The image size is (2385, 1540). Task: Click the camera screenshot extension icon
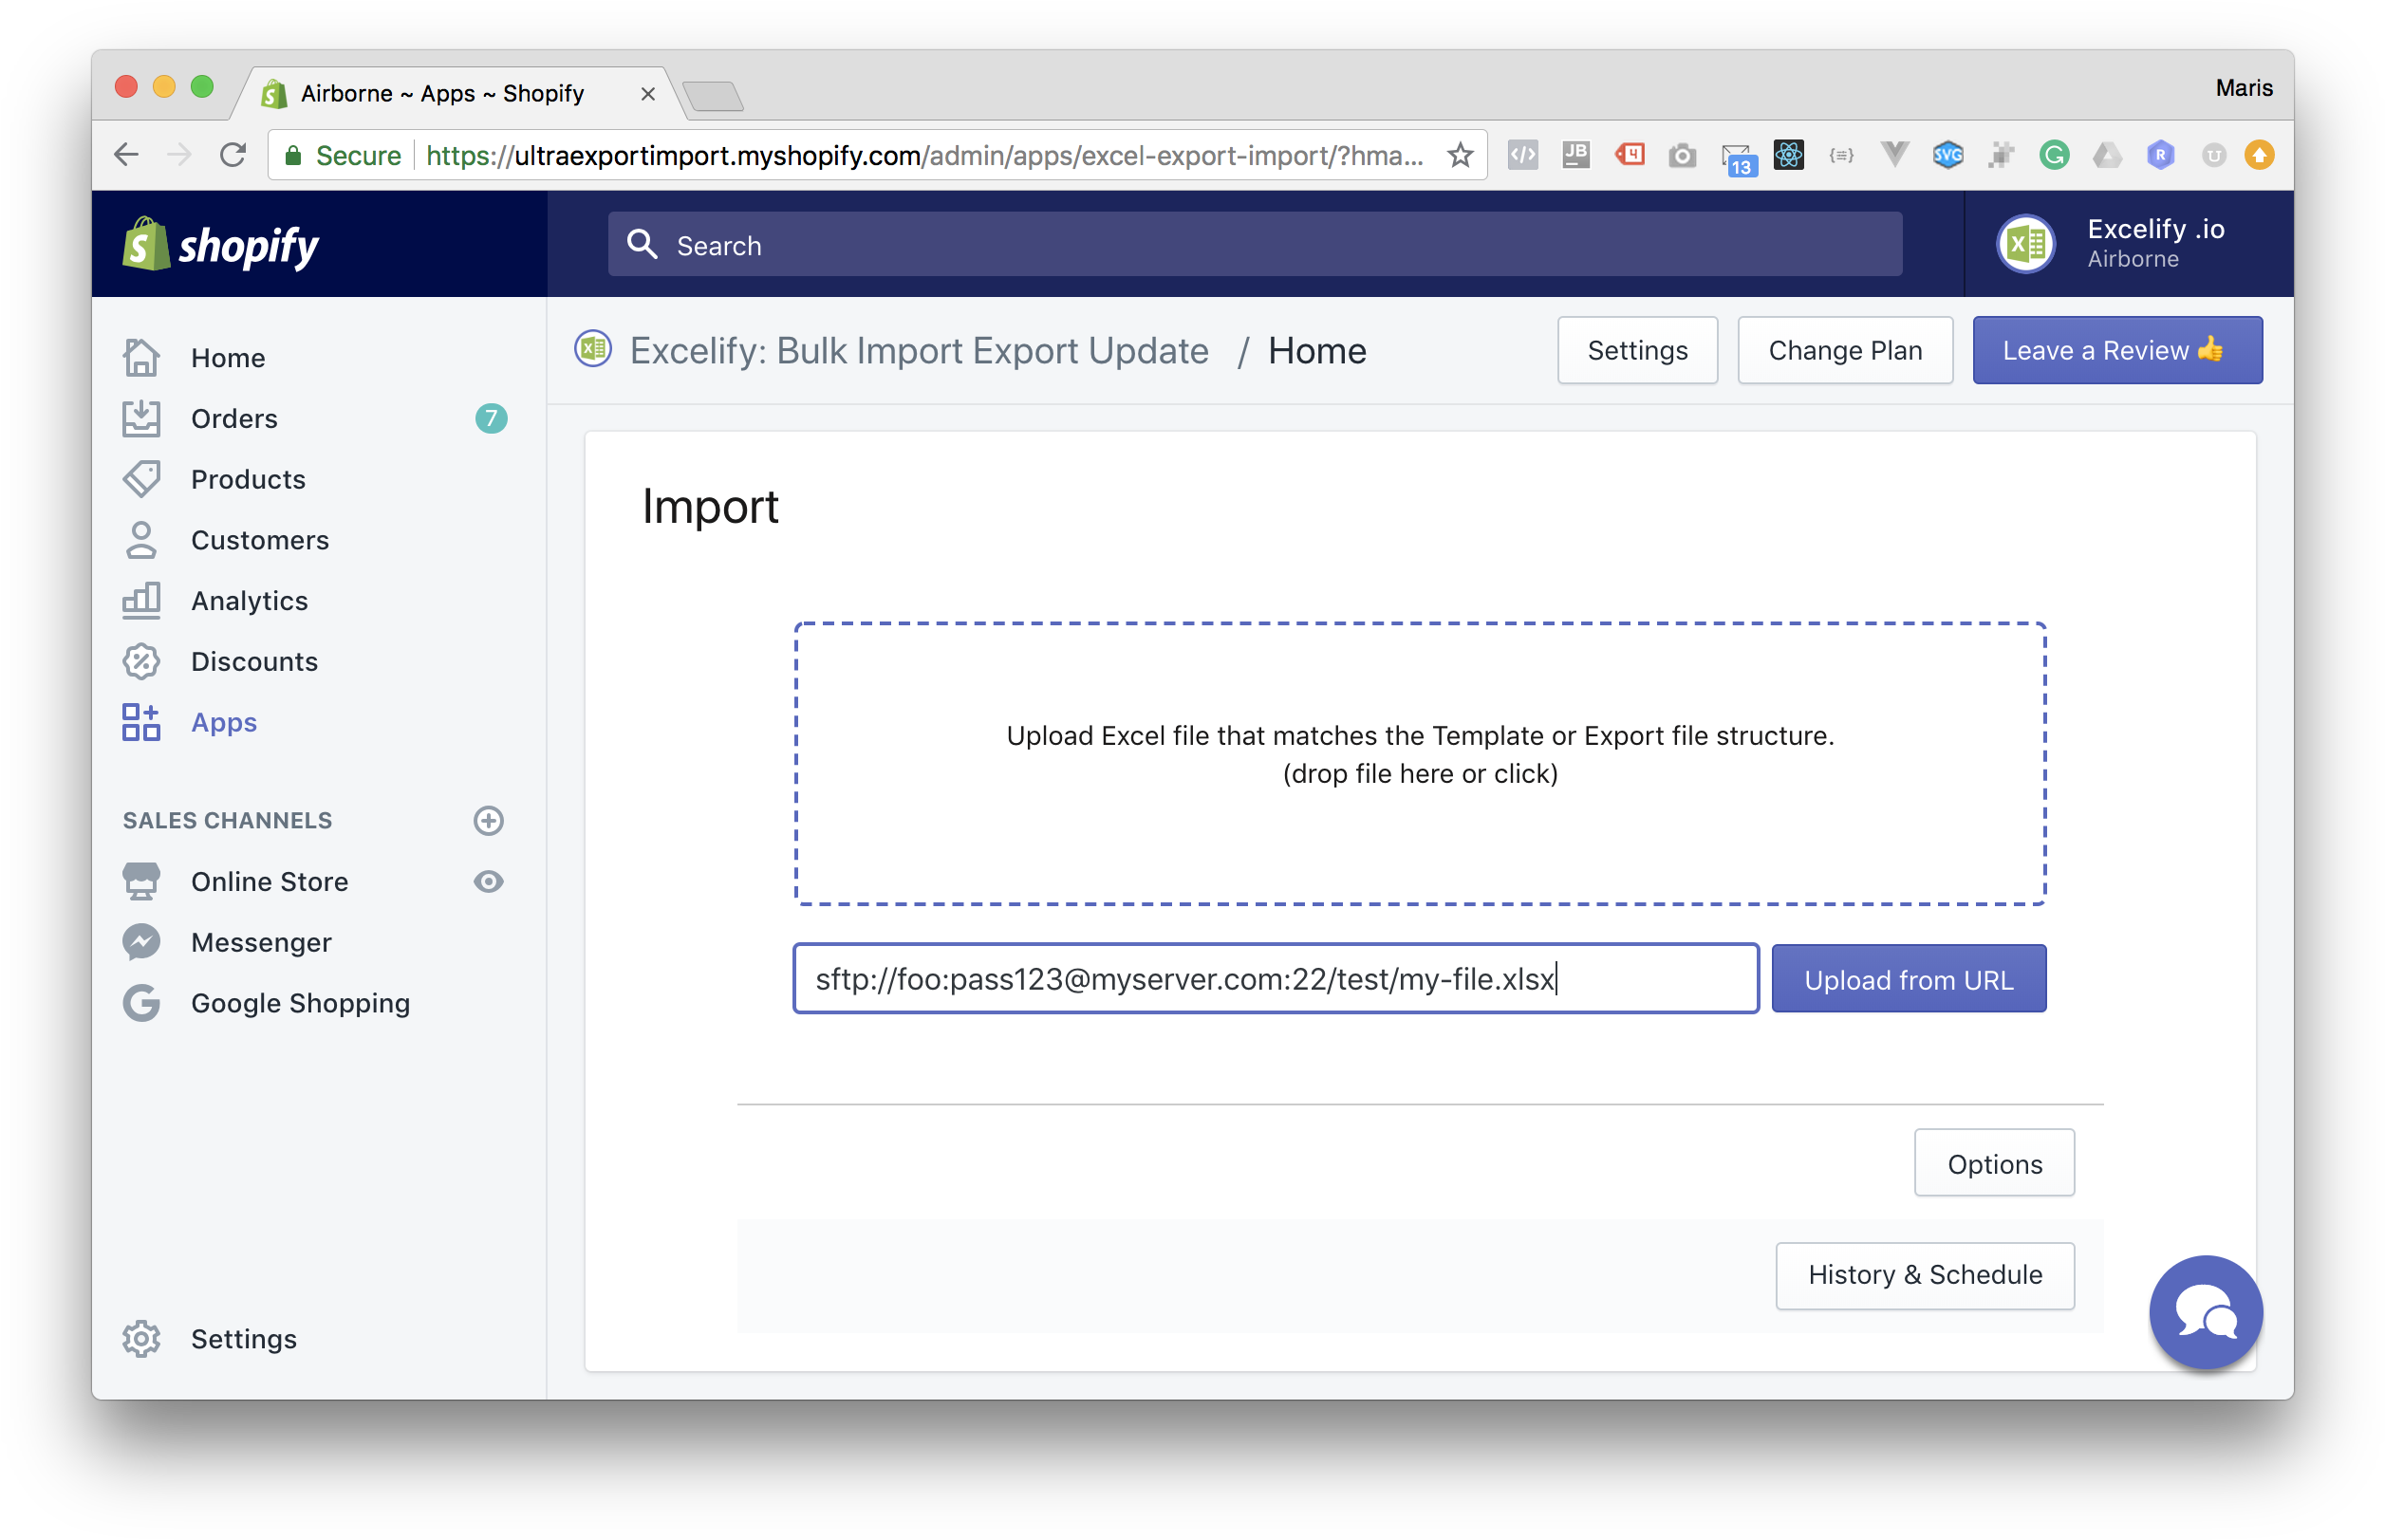pyautogui.click(x=1682, y=155)
